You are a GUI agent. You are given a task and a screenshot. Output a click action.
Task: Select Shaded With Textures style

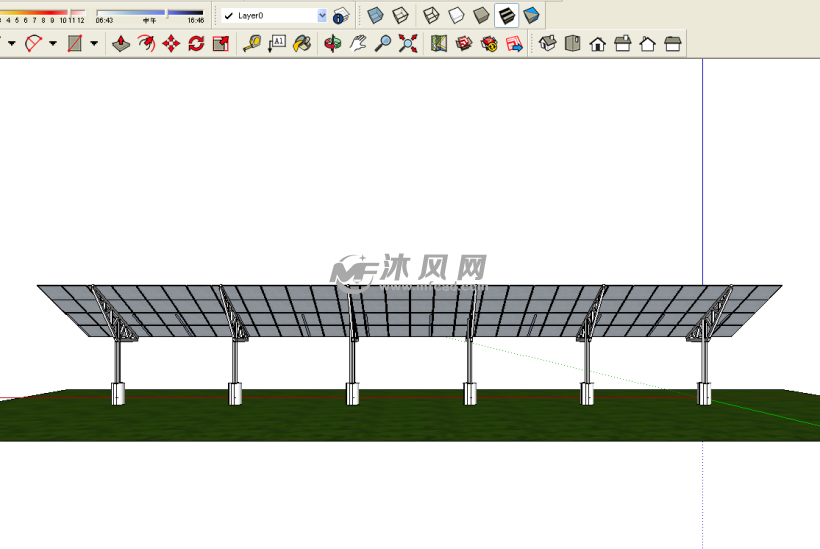pos(506,16)
